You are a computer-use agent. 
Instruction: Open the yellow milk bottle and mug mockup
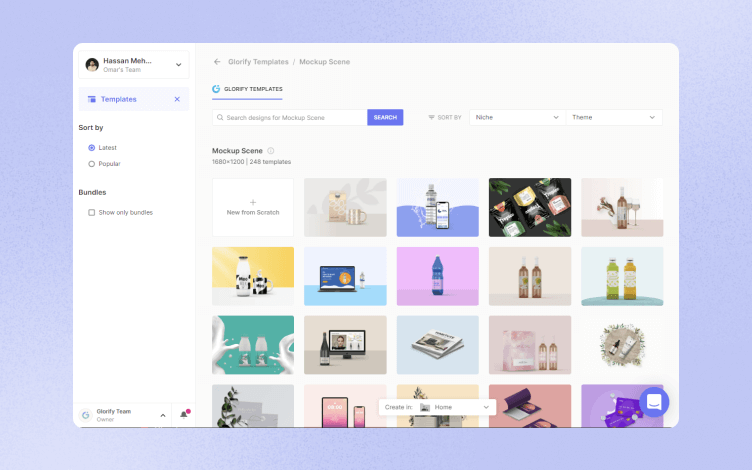coord(253,276)
